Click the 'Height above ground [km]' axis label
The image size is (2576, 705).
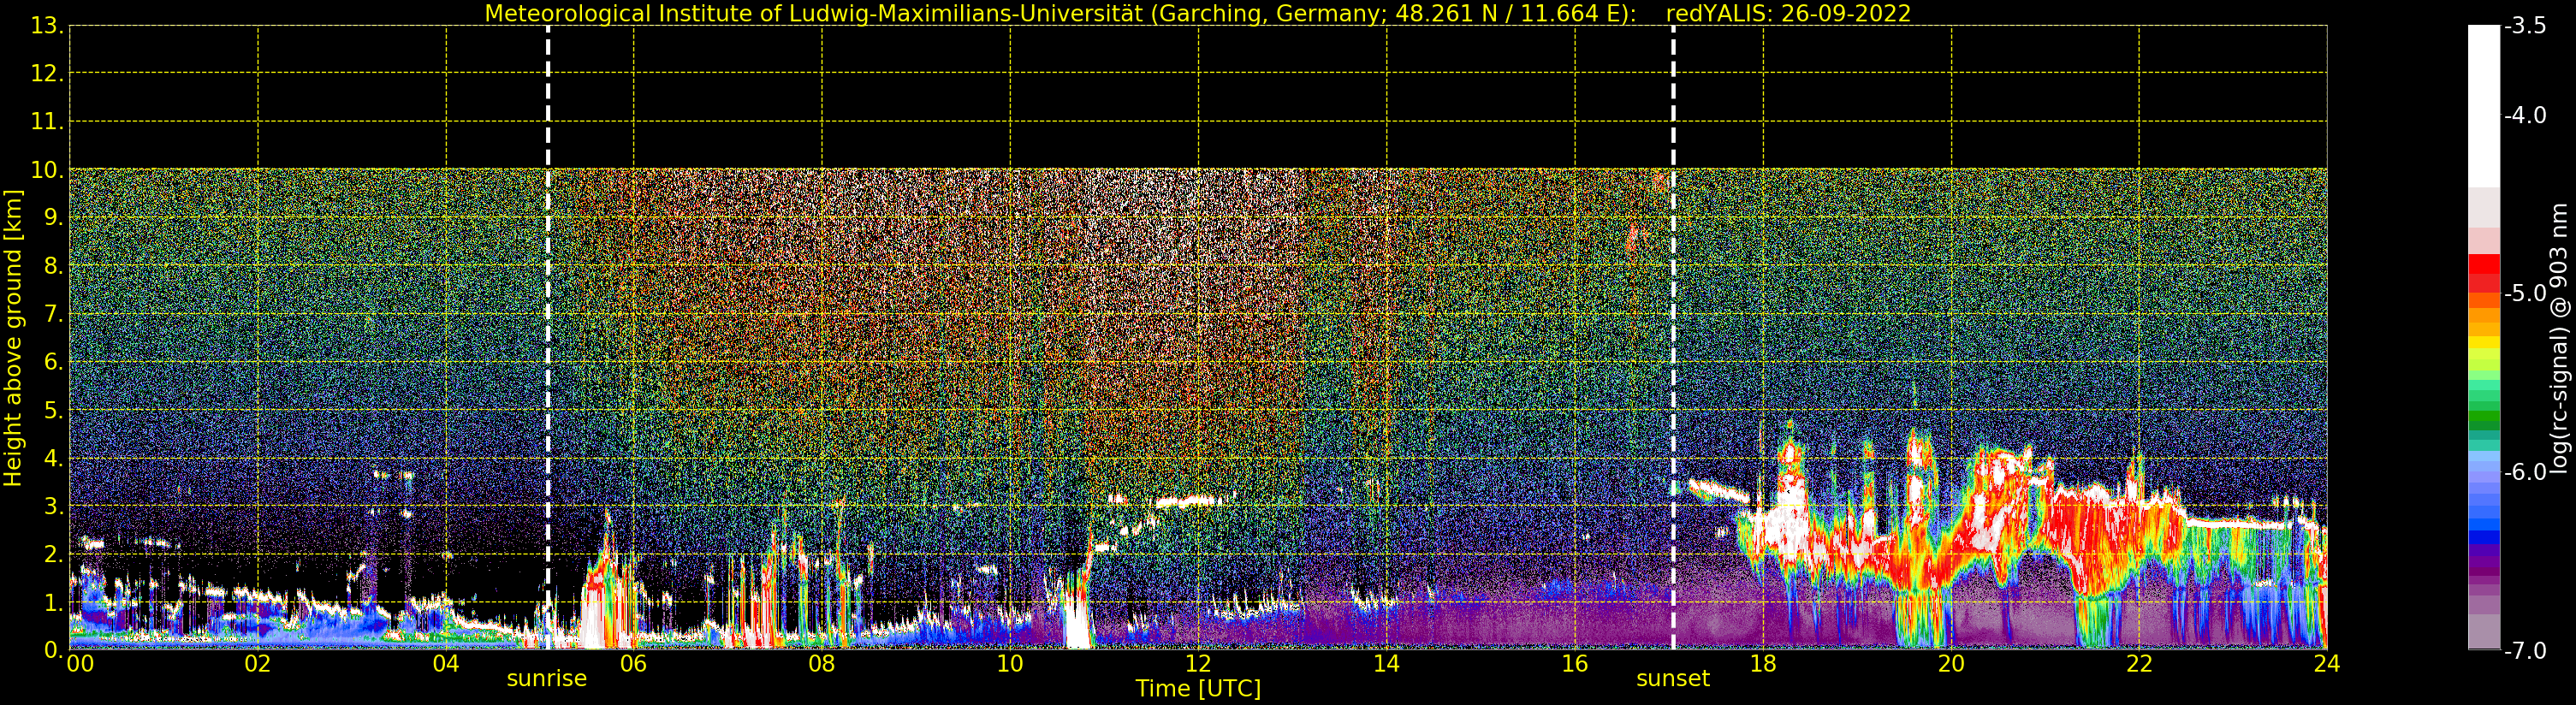click(12, 338)
